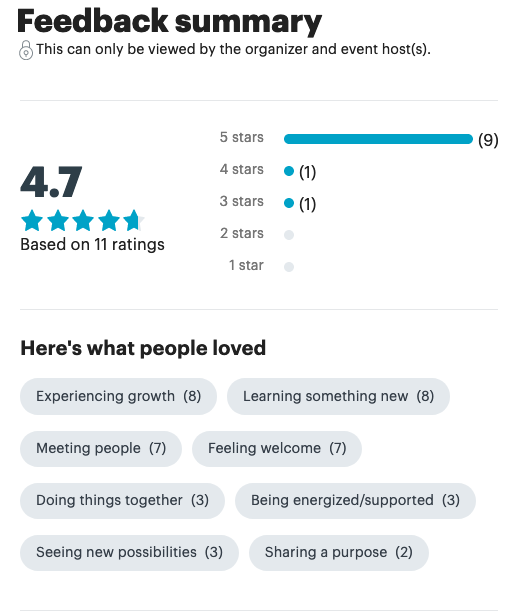Screen dimensions: 518x613
Task: Click the 3 stars blue dot
Action: 289,203
